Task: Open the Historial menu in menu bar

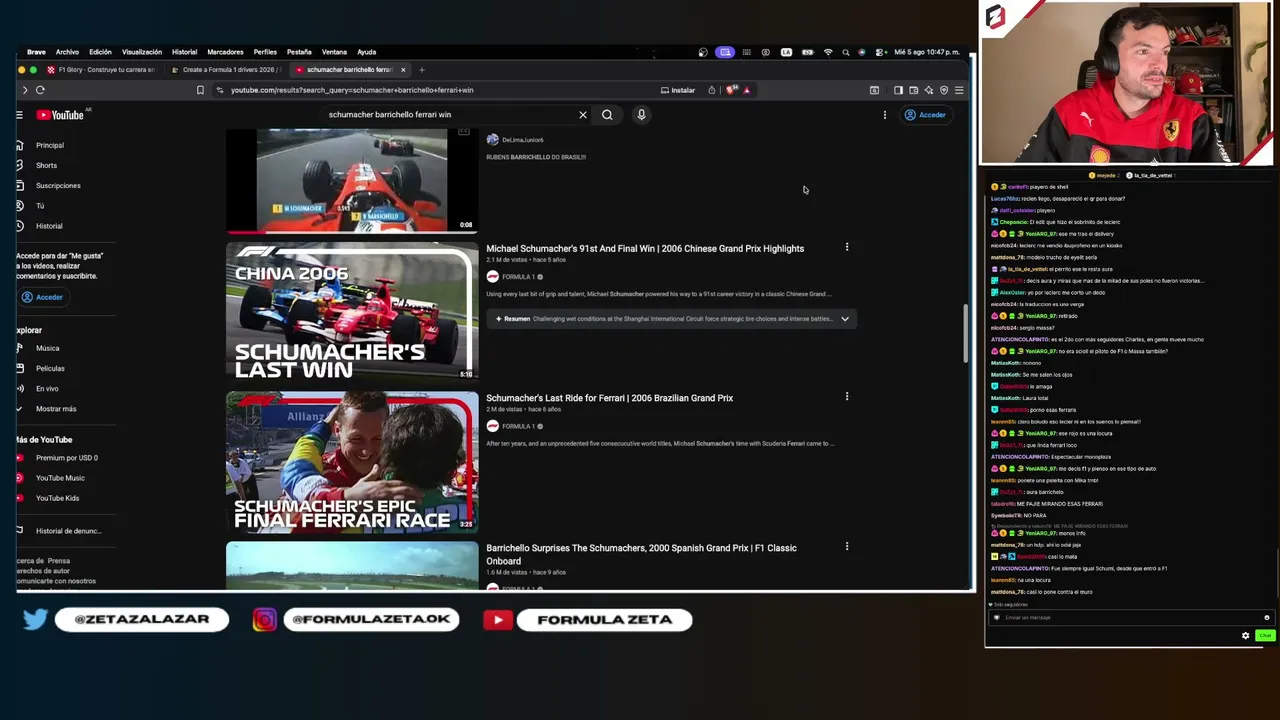Action: tap(184, 52)
